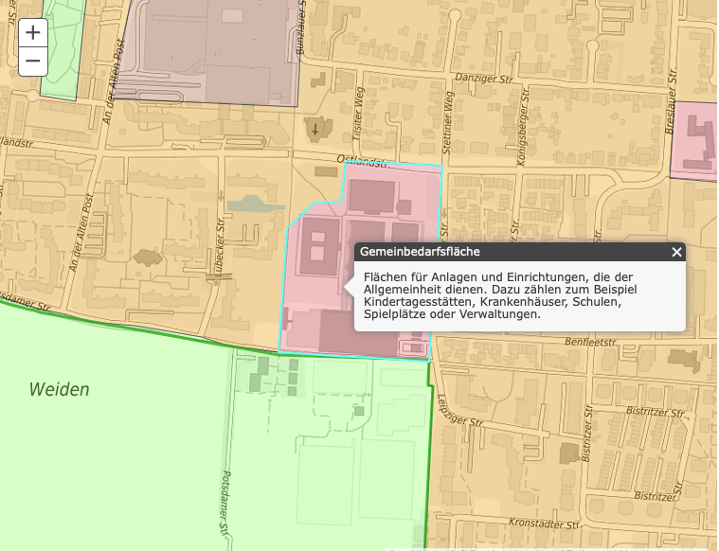This screenshot has height=551, width=719.
Task: Close the Gemeinbedarfsfläche popup
Action: pyautogui.click(x=676, y=252)
